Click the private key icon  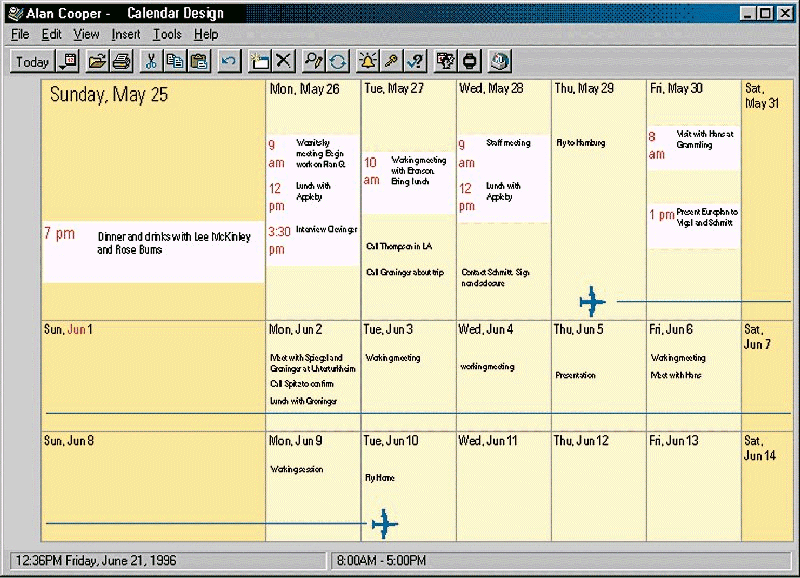click(392, 62)
